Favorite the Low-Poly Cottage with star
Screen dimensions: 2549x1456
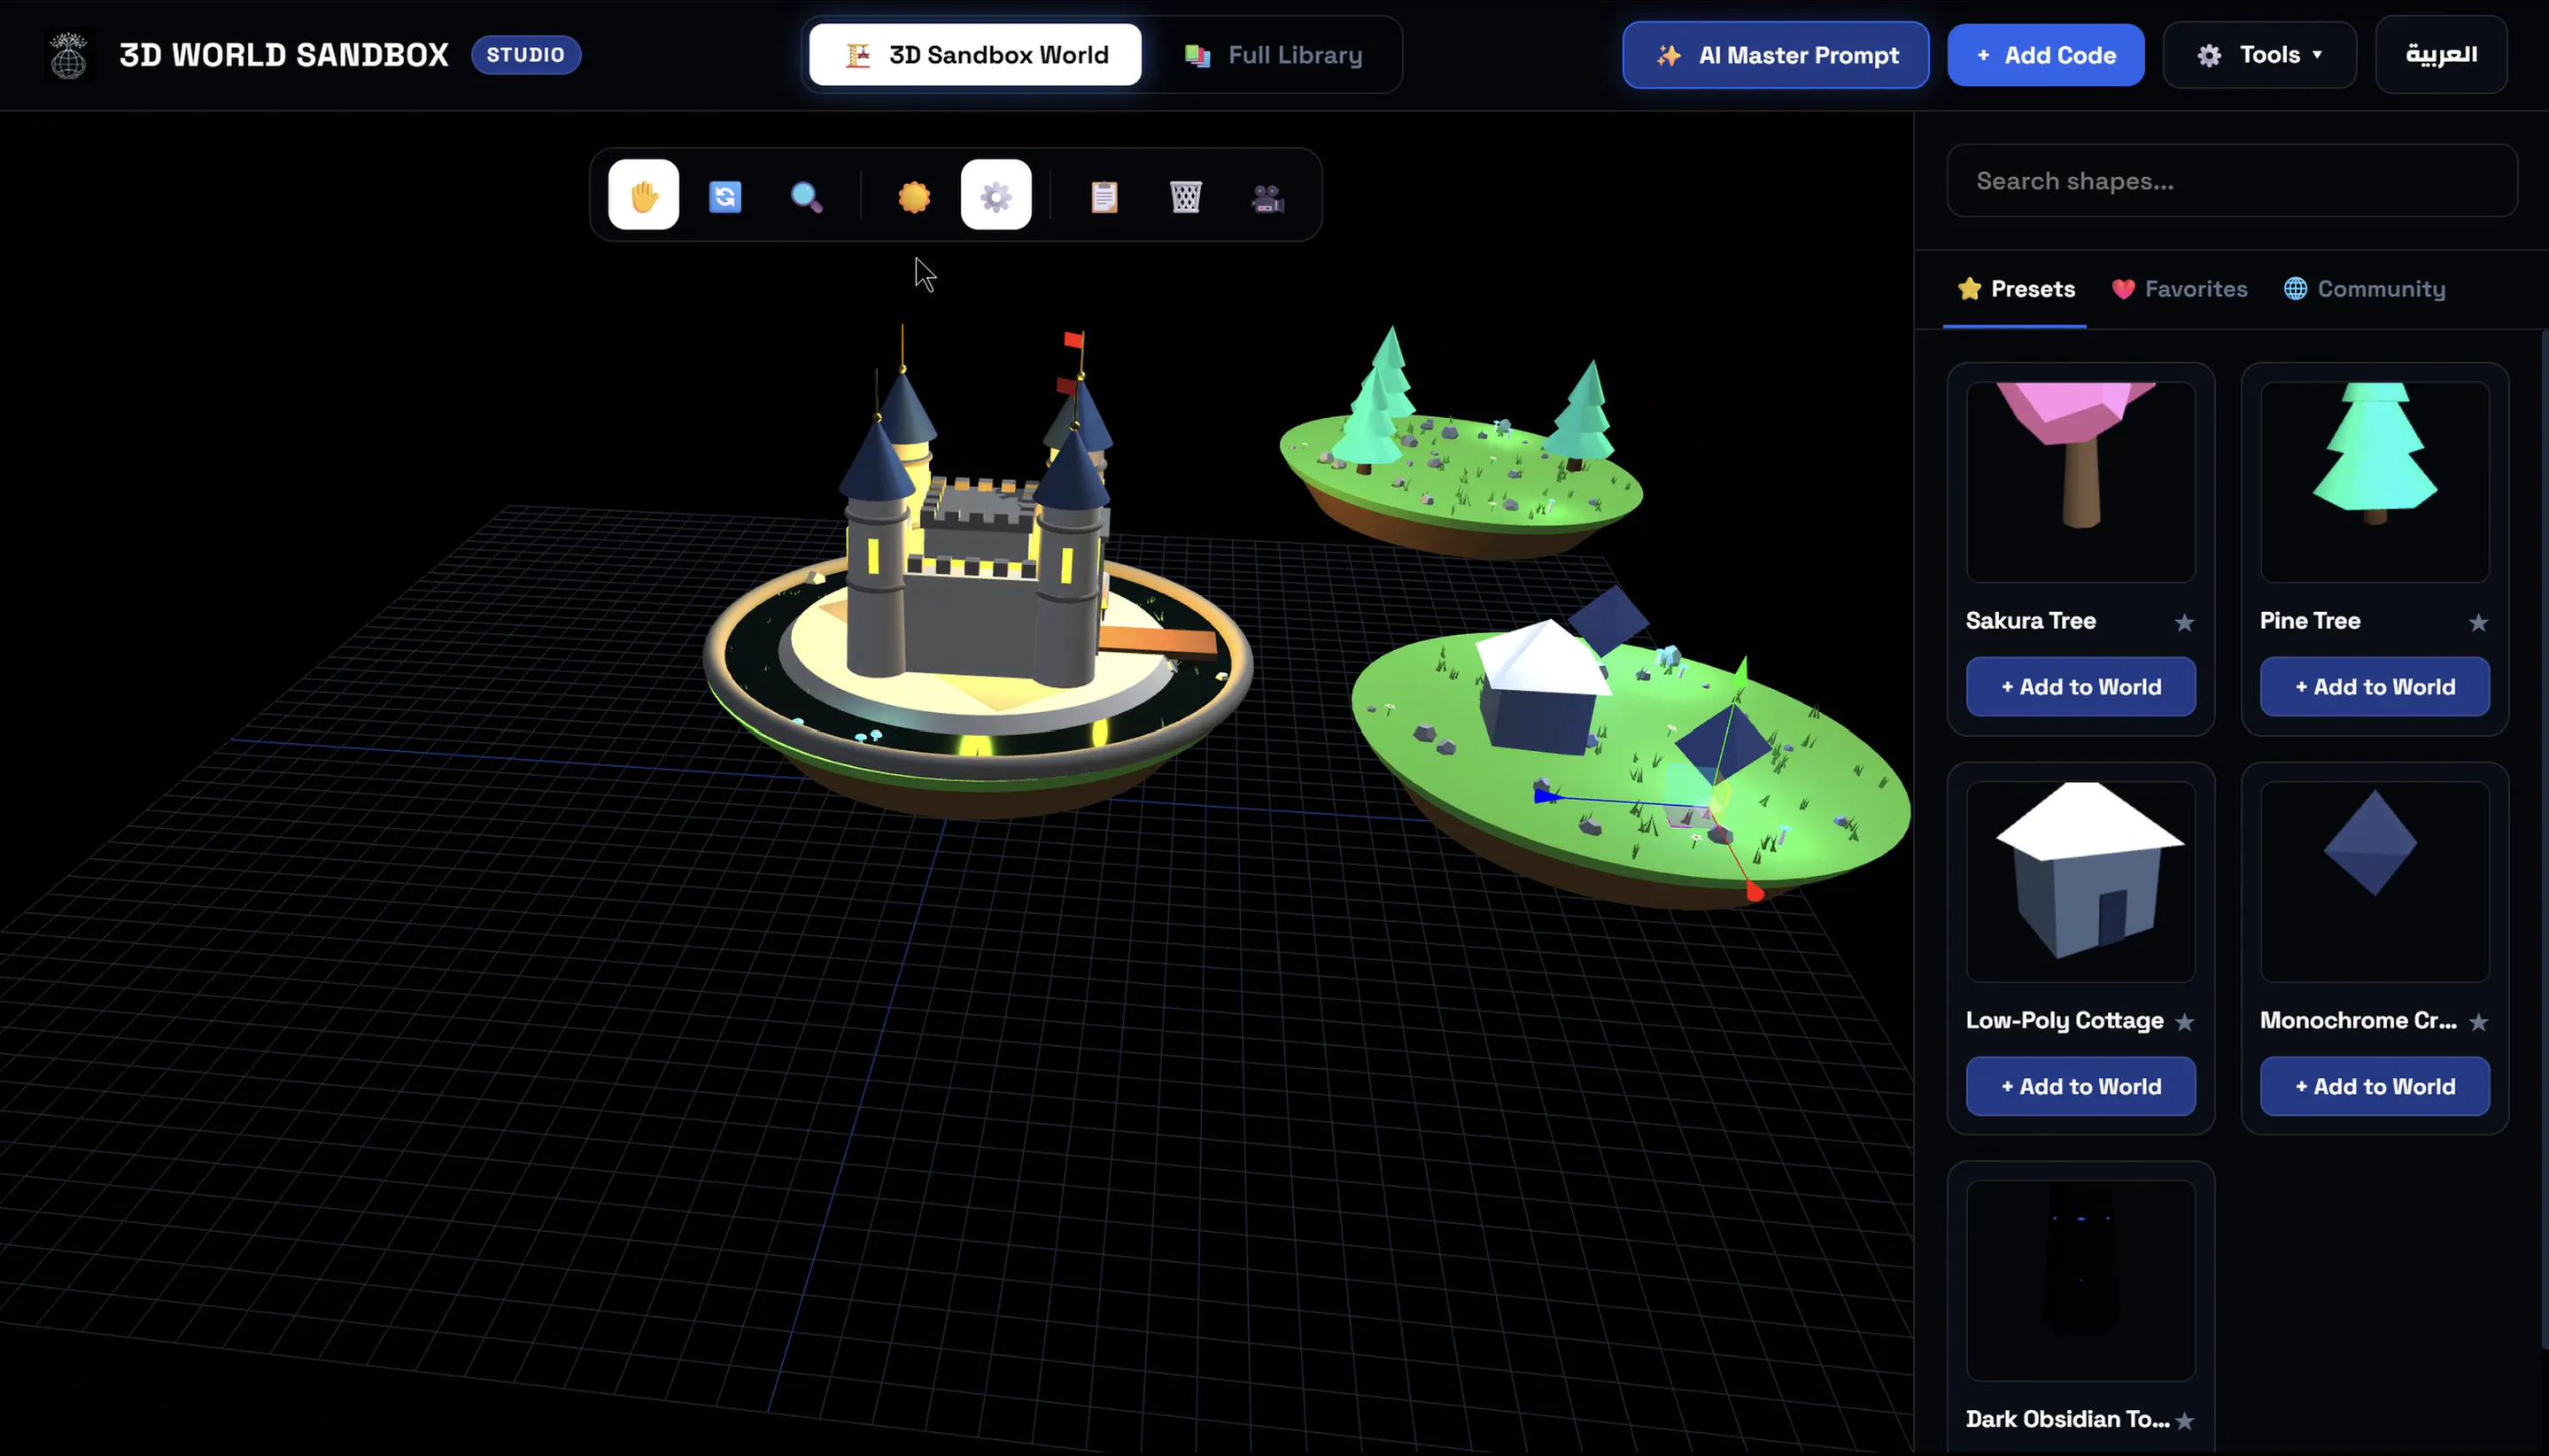click(x=2184, y=1021)
